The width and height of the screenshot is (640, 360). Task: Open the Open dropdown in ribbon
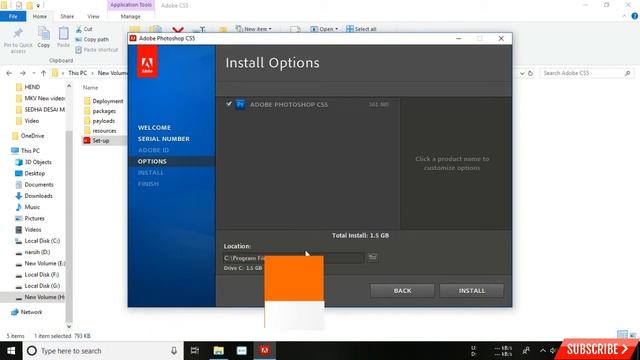(x=324, y=29)
